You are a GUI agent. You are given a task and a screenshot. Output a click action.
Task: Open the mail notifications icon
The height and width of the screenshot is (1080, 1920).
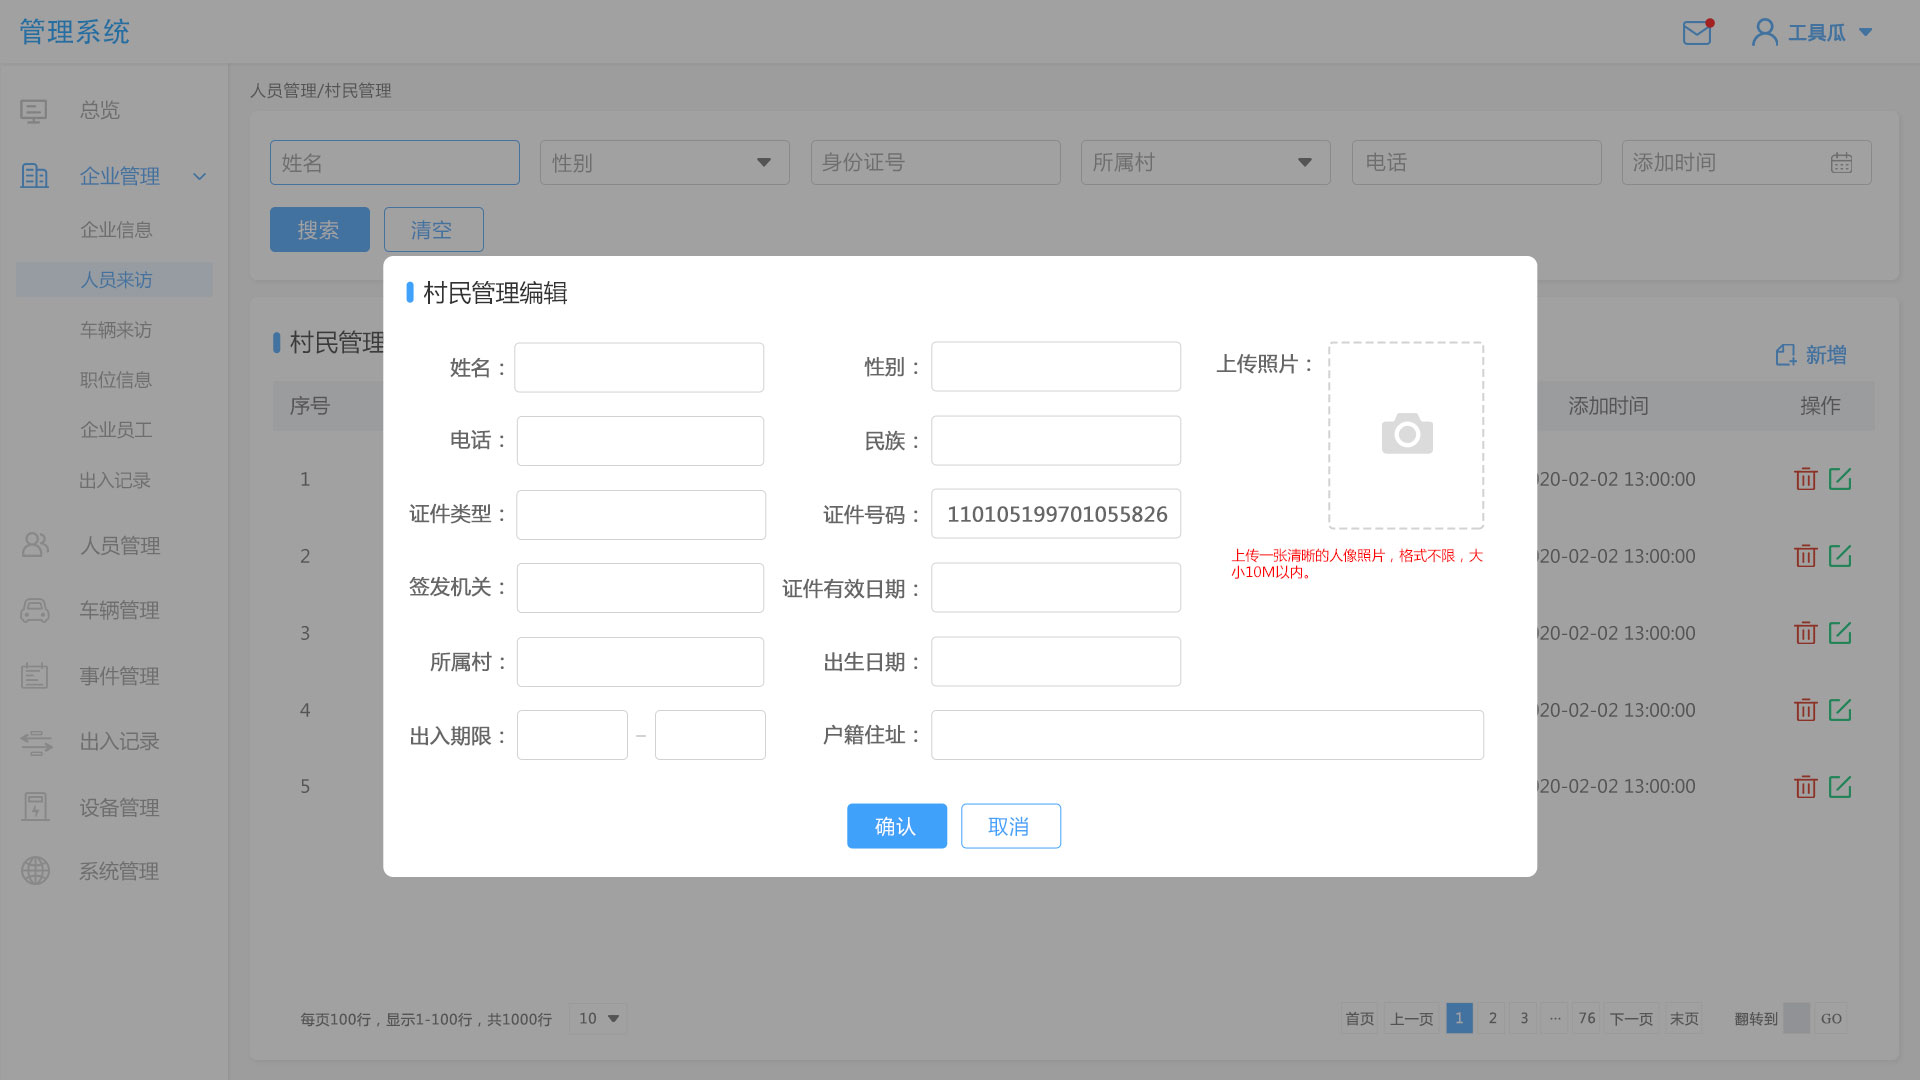tap(1697, 33)
